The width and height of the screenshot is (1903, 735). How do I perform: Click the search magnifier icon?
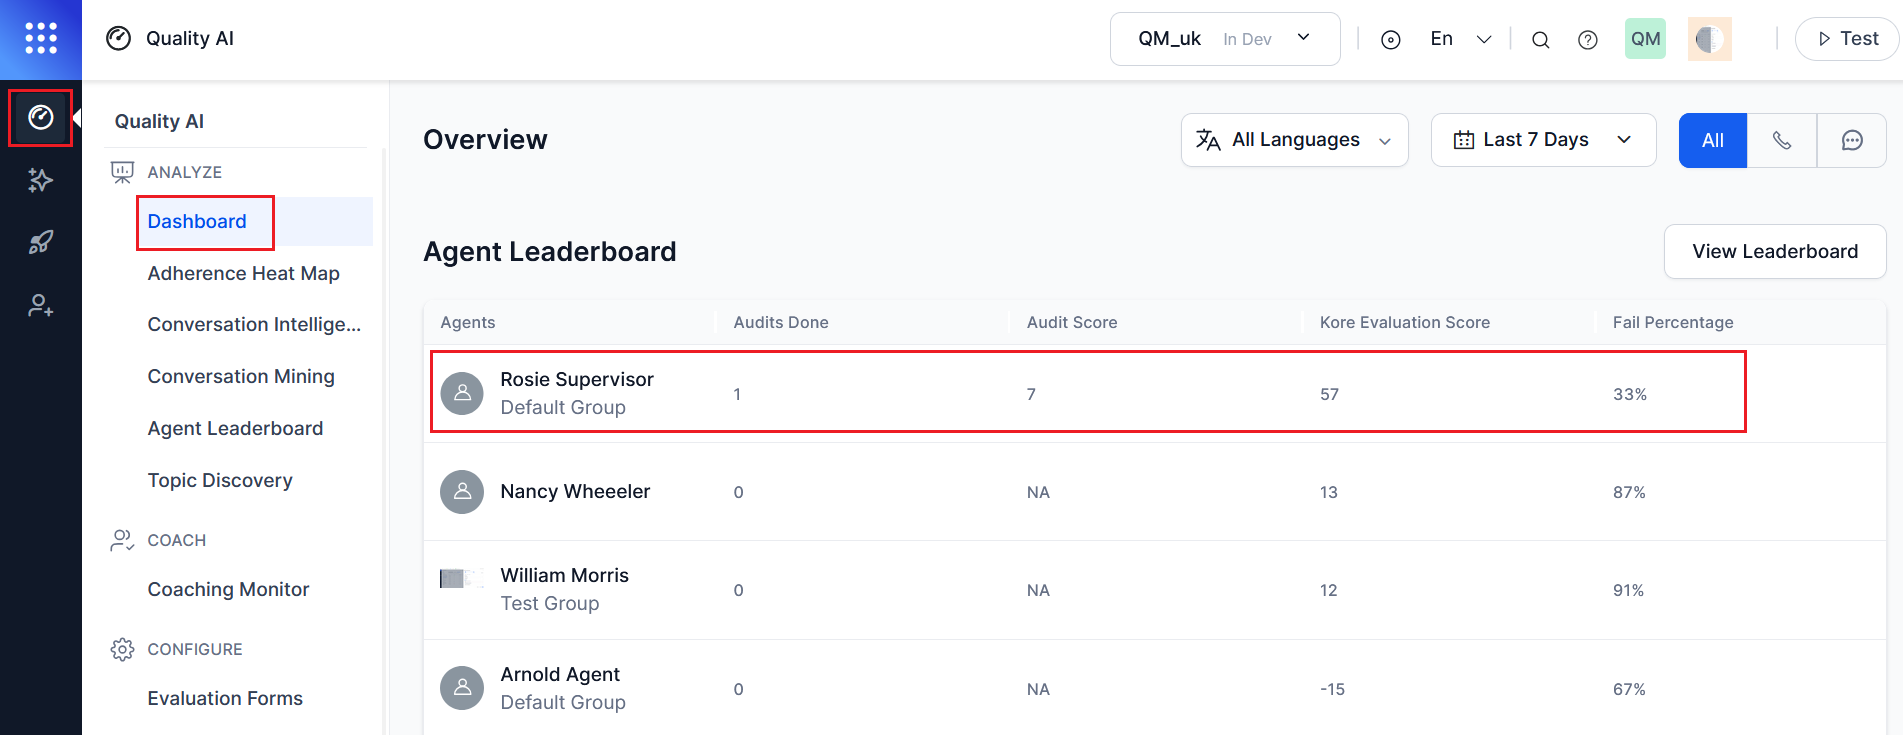(x=1540, y=40)
